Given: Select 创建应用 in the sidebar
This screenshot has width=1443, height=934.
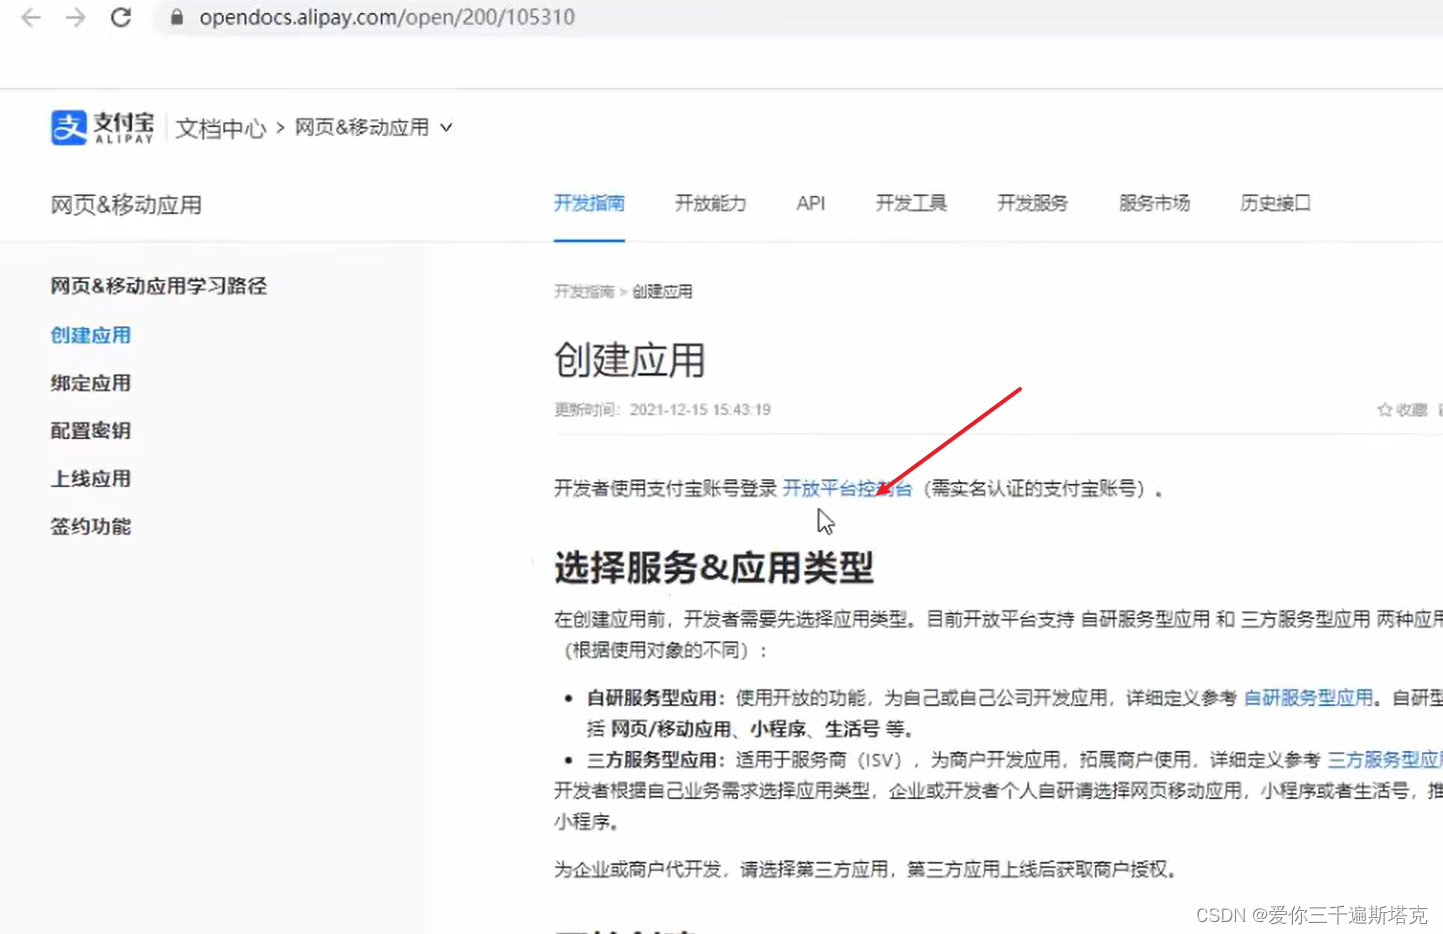Looking at the screenshot, I should (x=91, y=335).
